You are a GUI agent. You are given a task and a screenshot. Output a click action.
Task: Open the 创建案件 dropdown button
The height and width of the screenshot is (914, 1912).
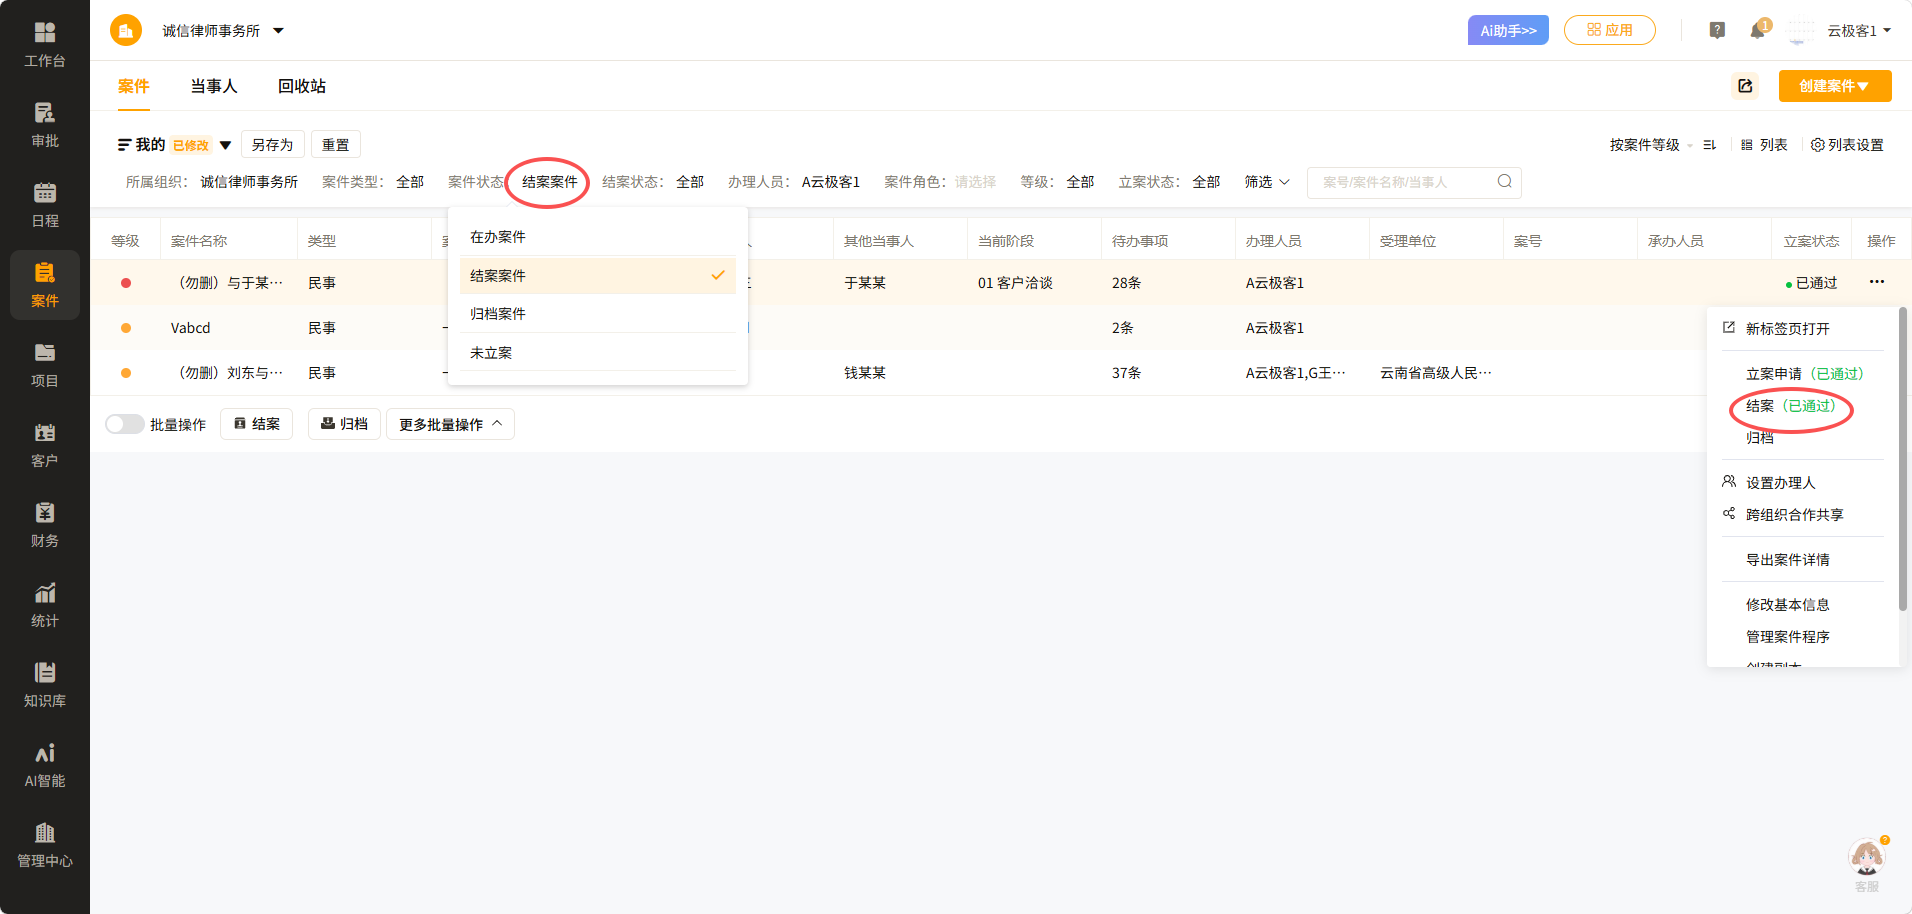(1835, 86)
